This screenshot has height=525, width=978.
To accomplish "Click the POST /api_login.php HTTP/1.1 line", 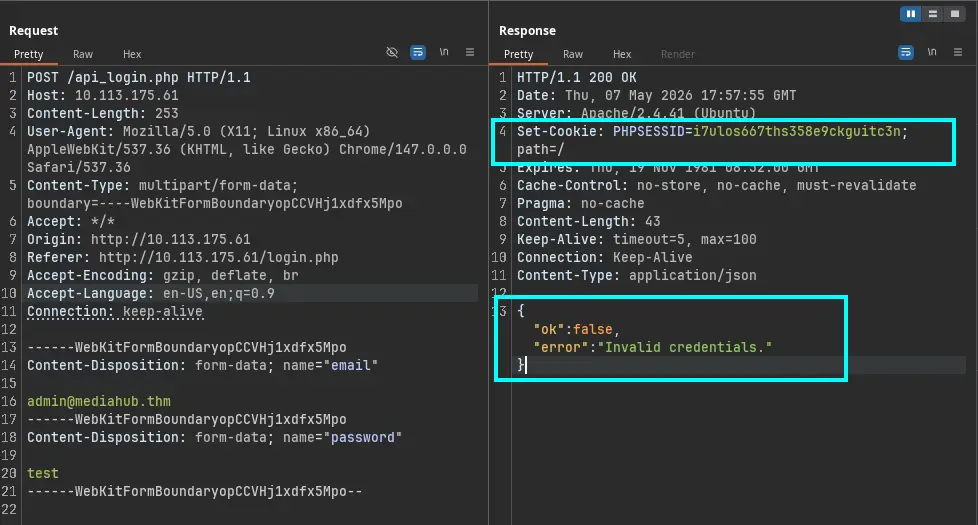I will point(138,77).
